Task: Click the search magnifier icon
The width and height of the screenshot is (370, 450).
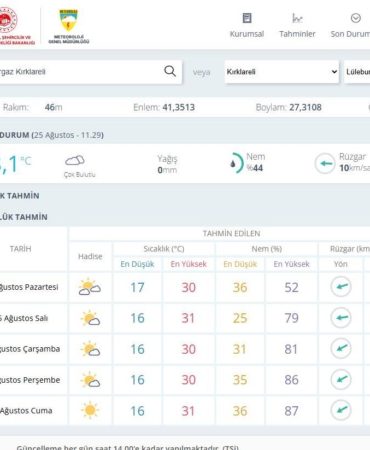Action: 170,71
